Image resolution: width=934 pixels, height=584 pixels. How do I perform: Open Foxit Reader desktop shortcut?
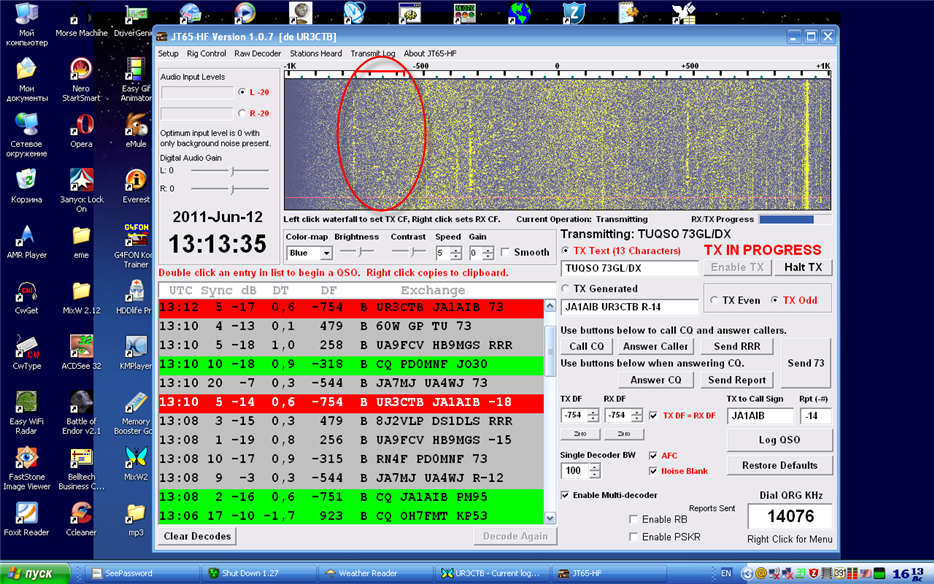pyautogui.click(x=26, y=519)
